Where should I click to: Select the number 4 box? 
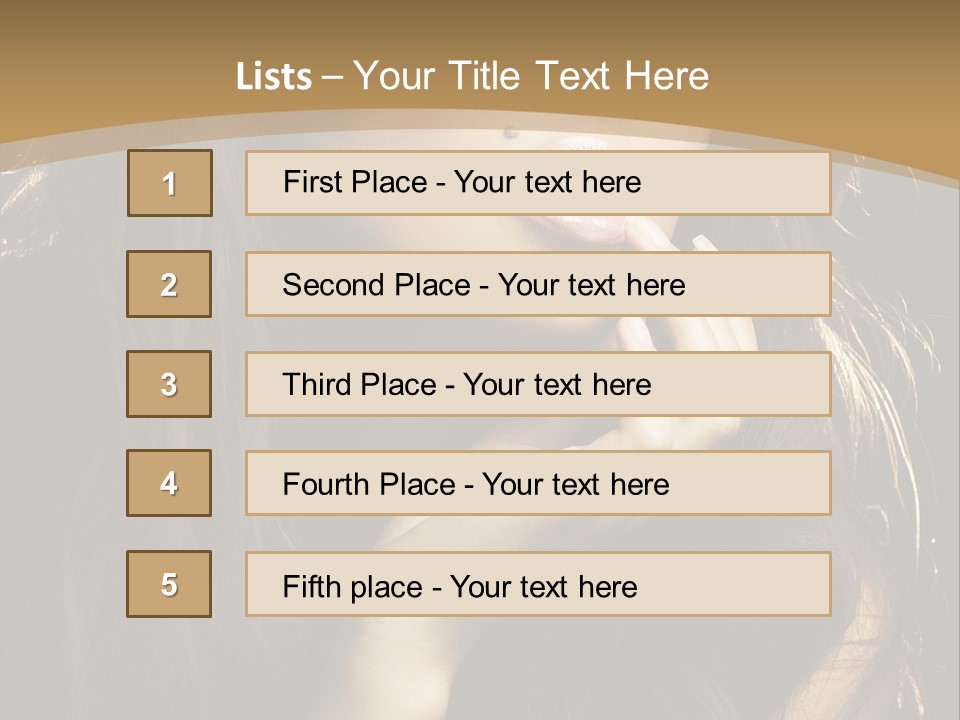[169, 483]
